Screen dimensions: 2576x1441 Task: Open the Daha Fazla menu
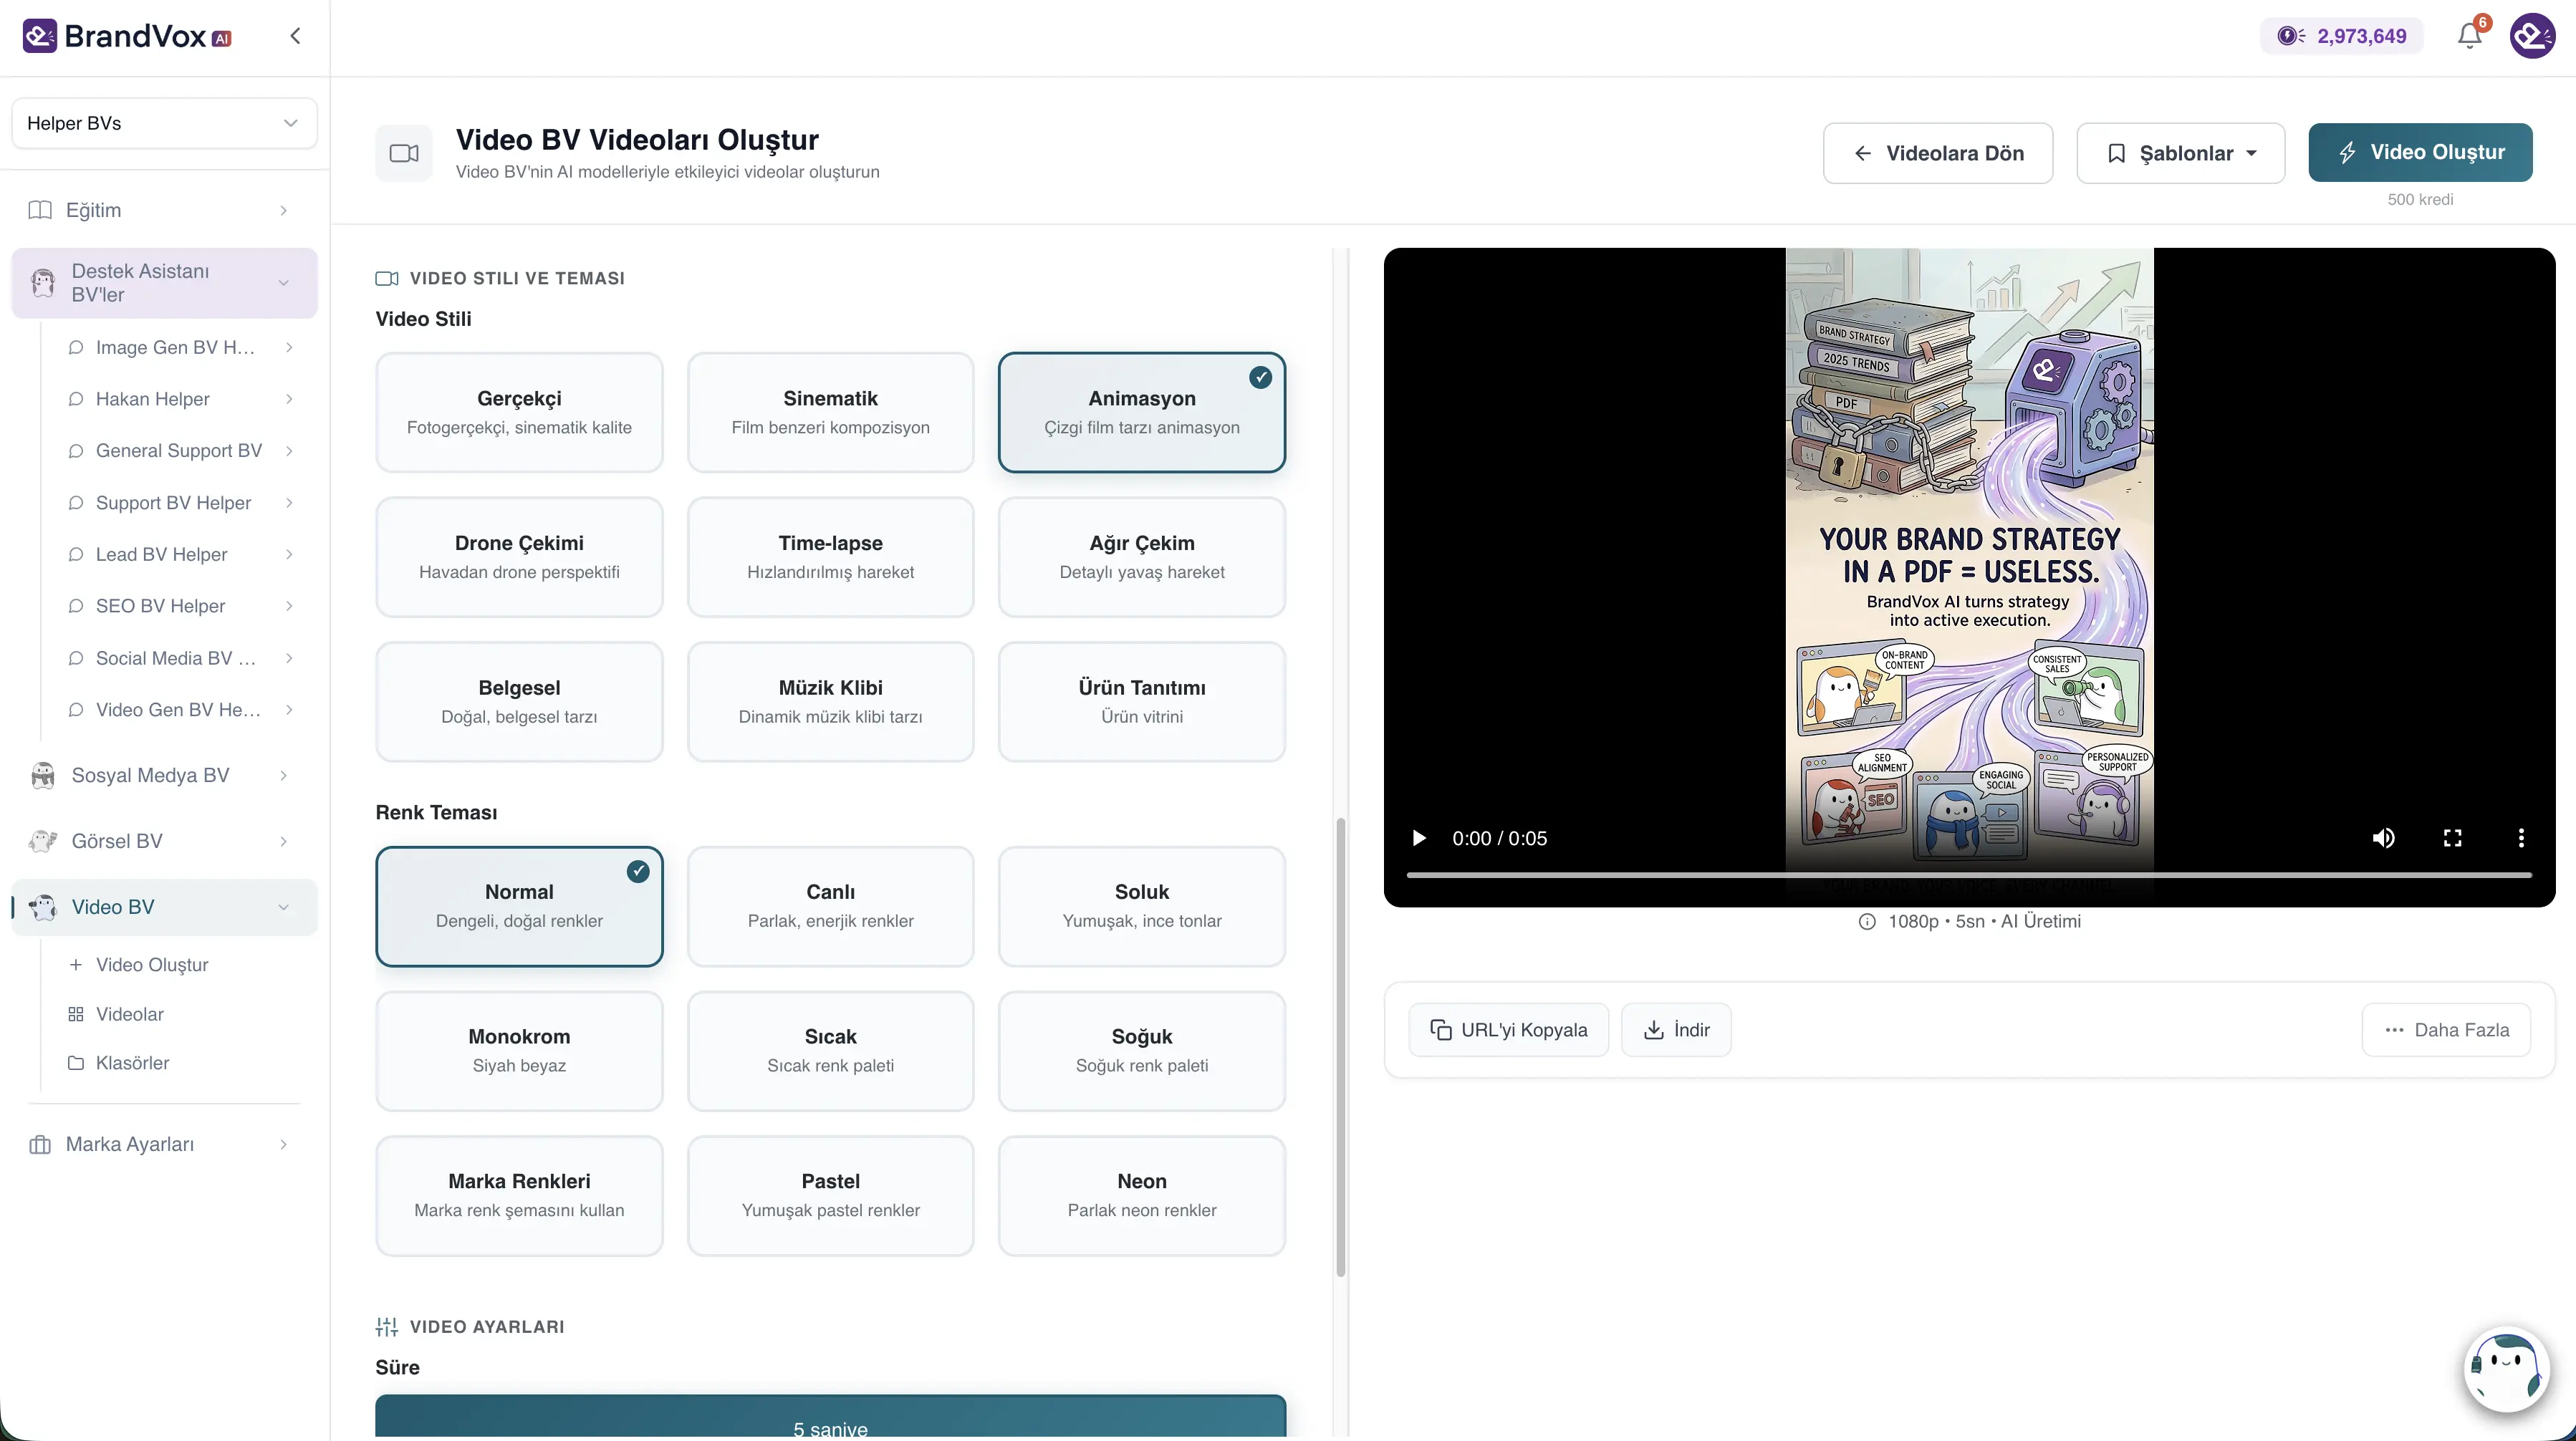click(x=2446, y=1030)
